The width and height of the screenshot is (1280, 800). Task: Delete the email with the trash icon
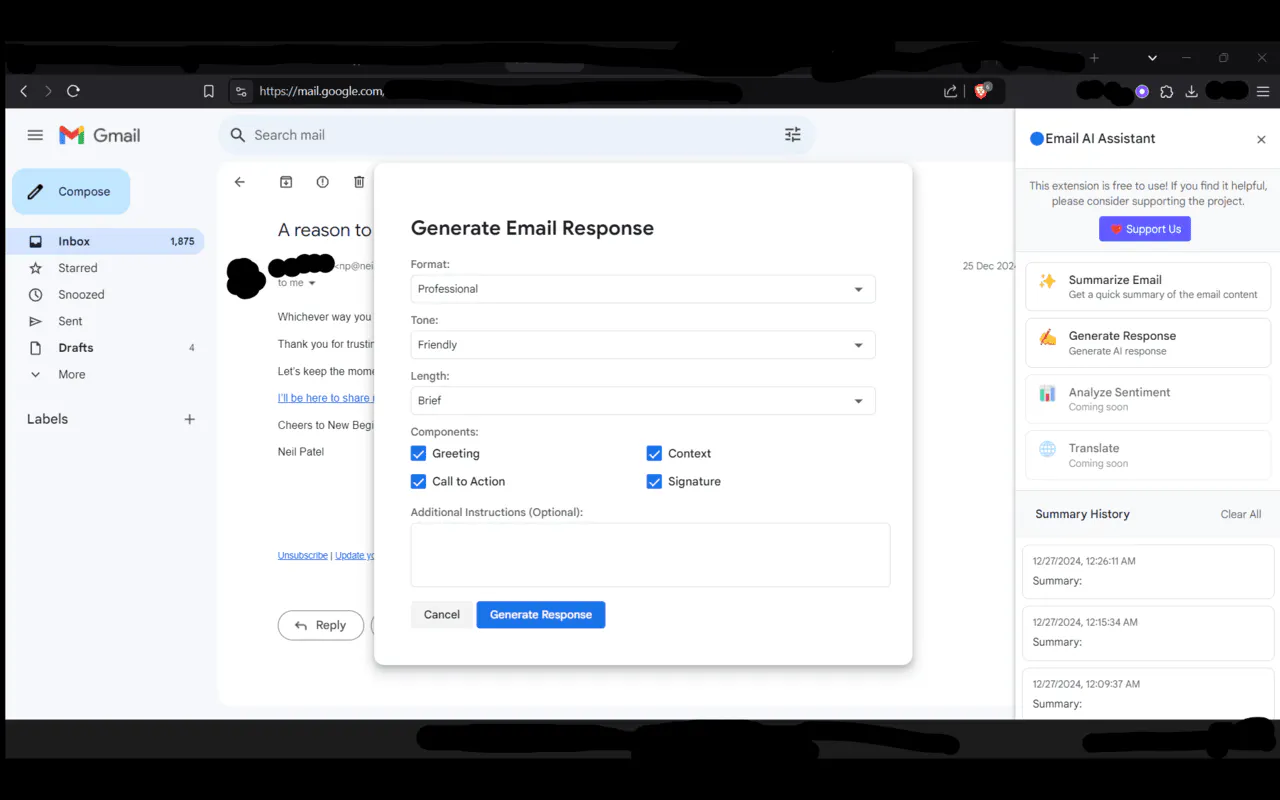tap(359, 182)
